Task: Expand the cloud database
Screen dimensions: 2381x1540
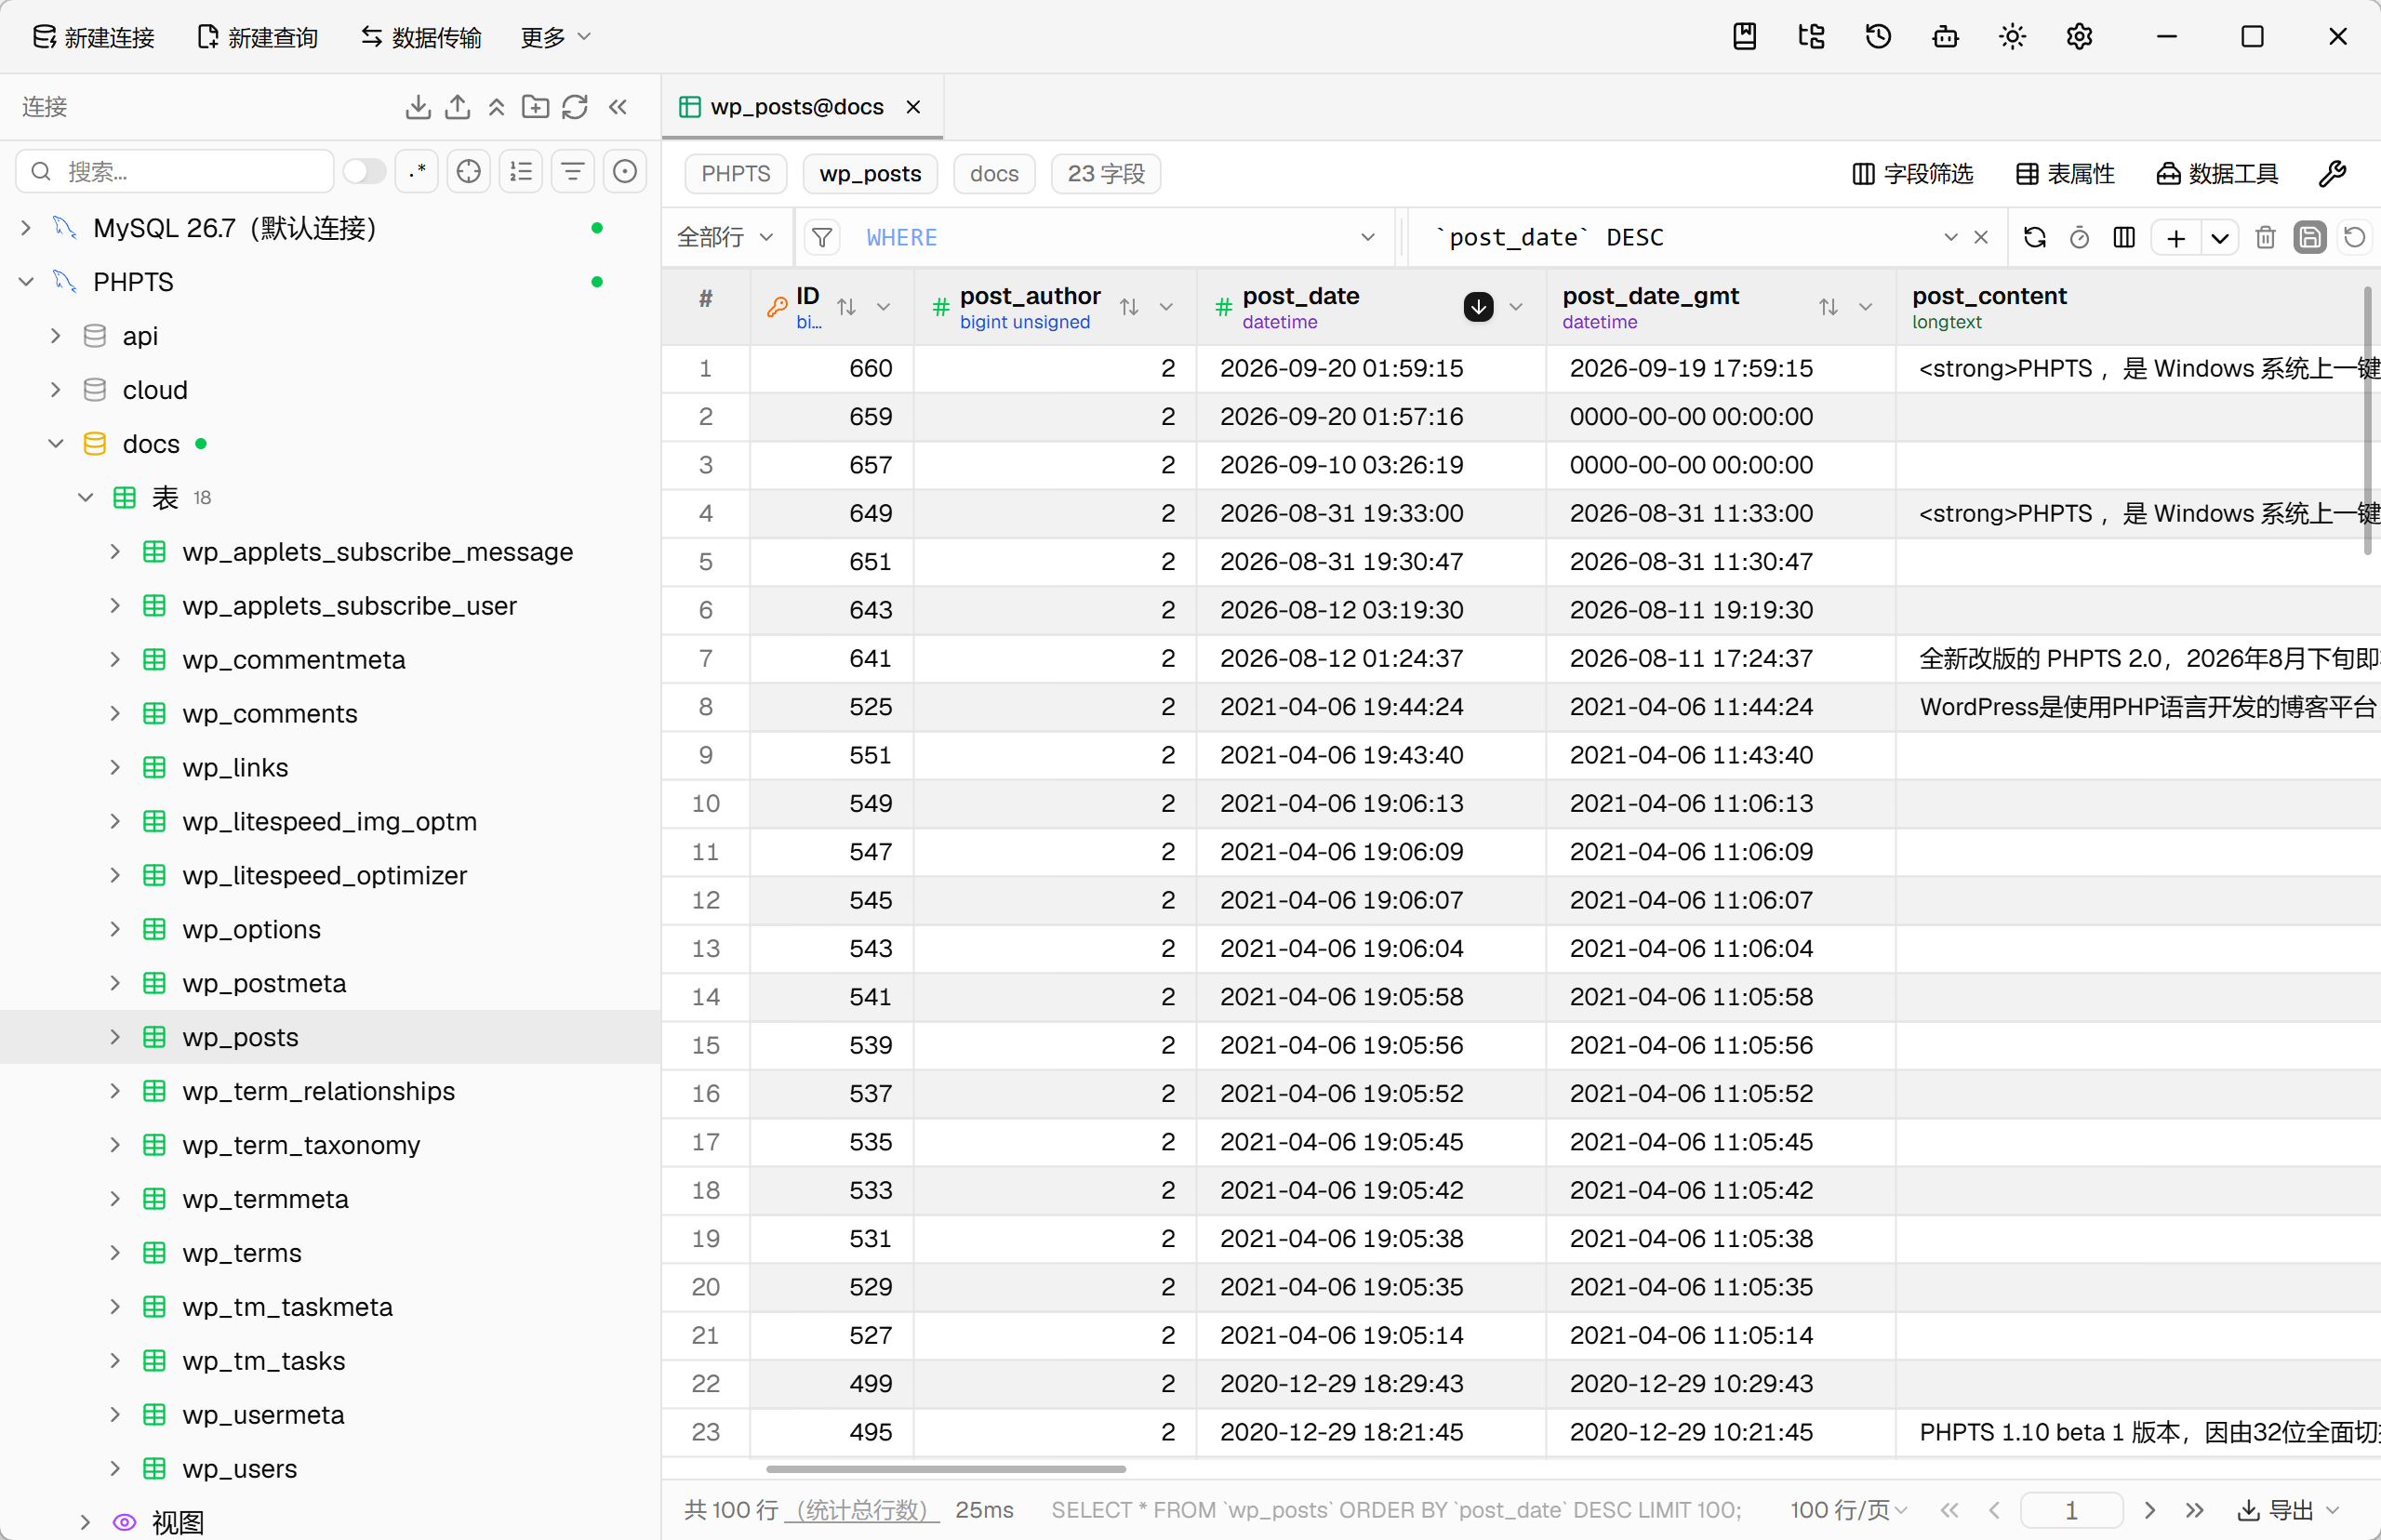Action: [x=56, y=390]
